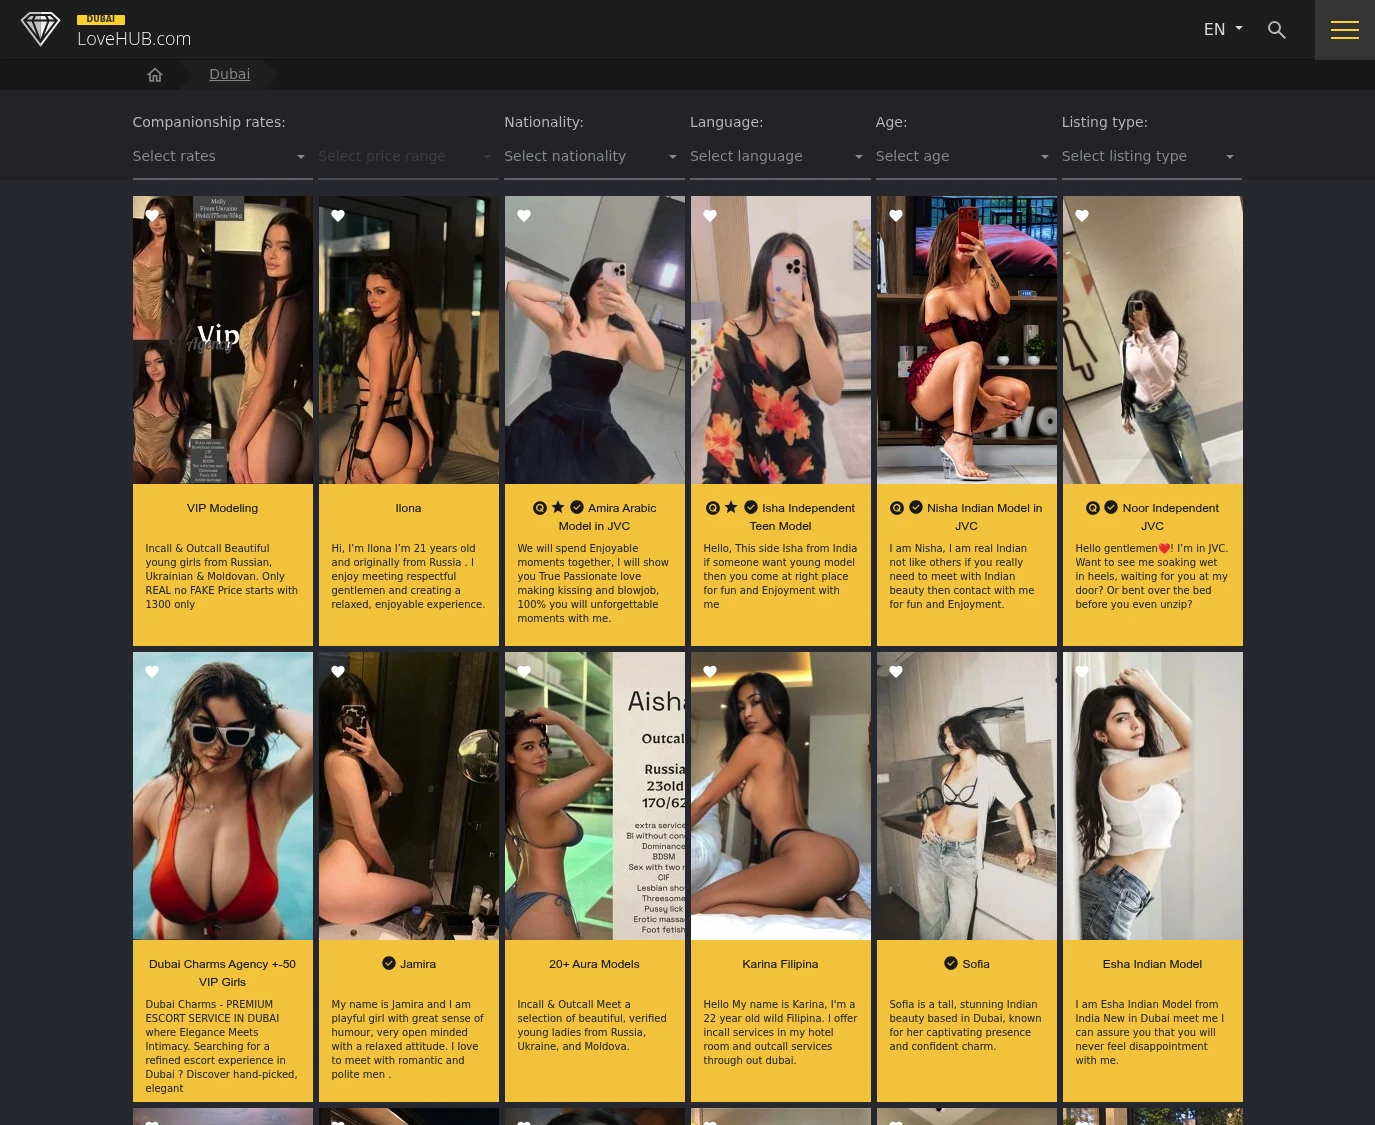Favorite the Esha Indian Model listing

[1082, 672]
